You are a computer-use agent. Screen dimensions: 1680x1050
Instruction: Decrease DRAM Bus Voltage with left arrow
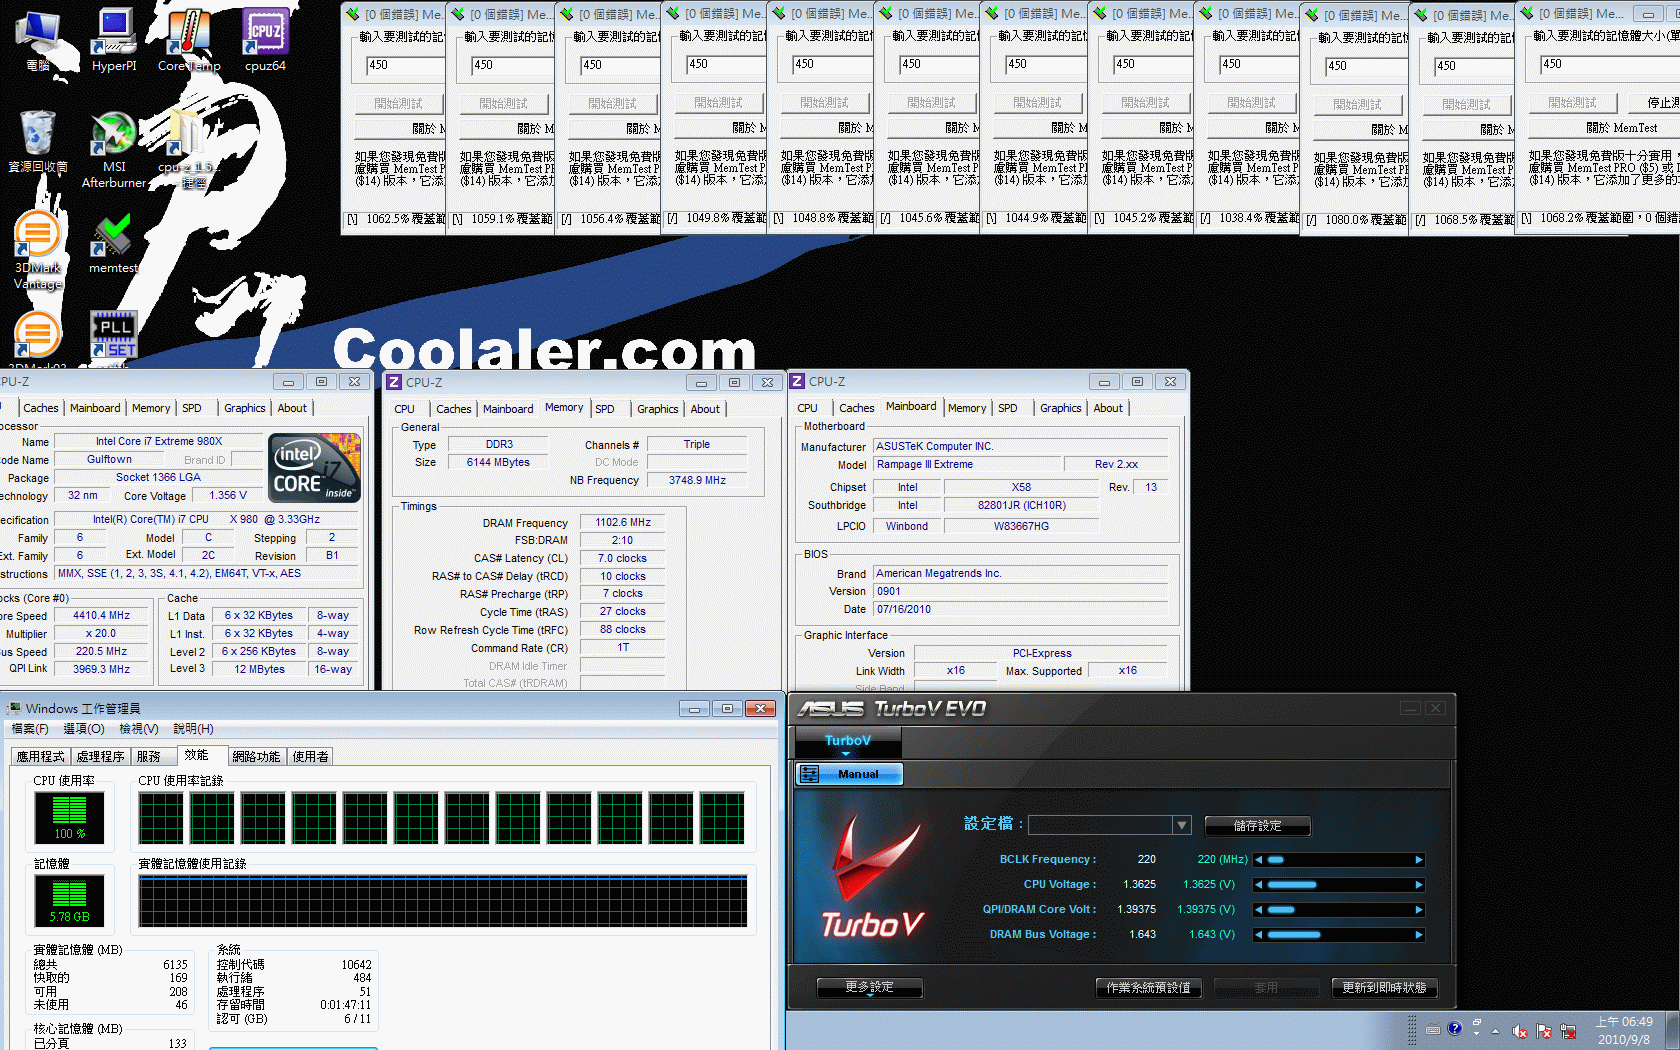[1259, 935]
